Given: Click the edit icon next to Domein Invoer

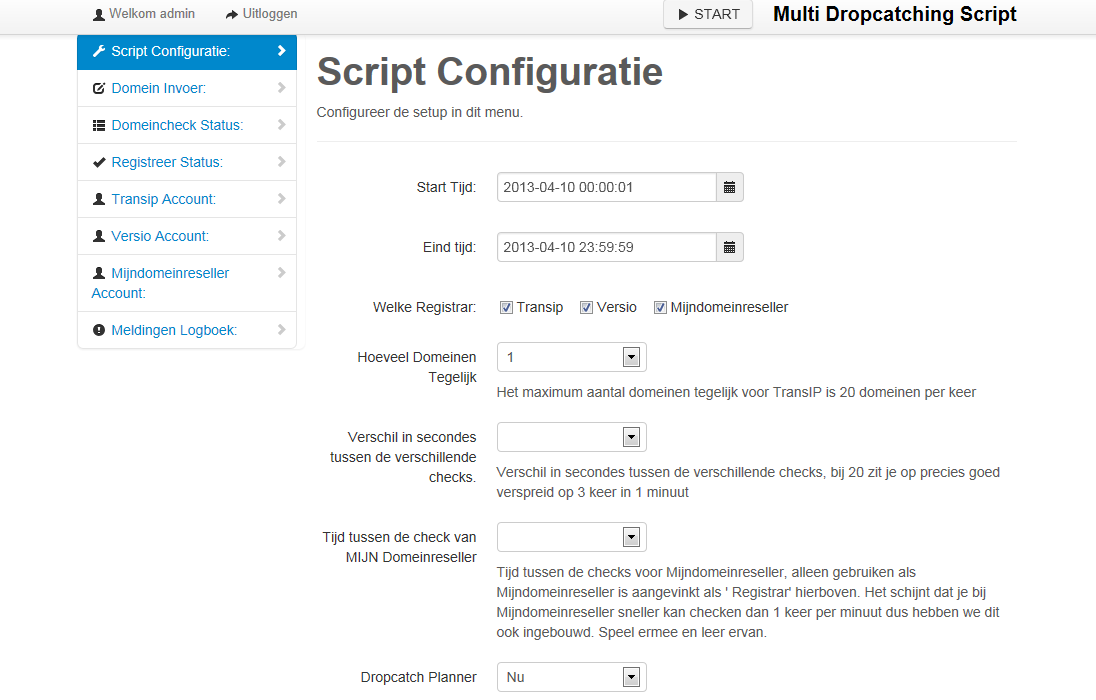Looking at the screenshot, I should point(98,88).
